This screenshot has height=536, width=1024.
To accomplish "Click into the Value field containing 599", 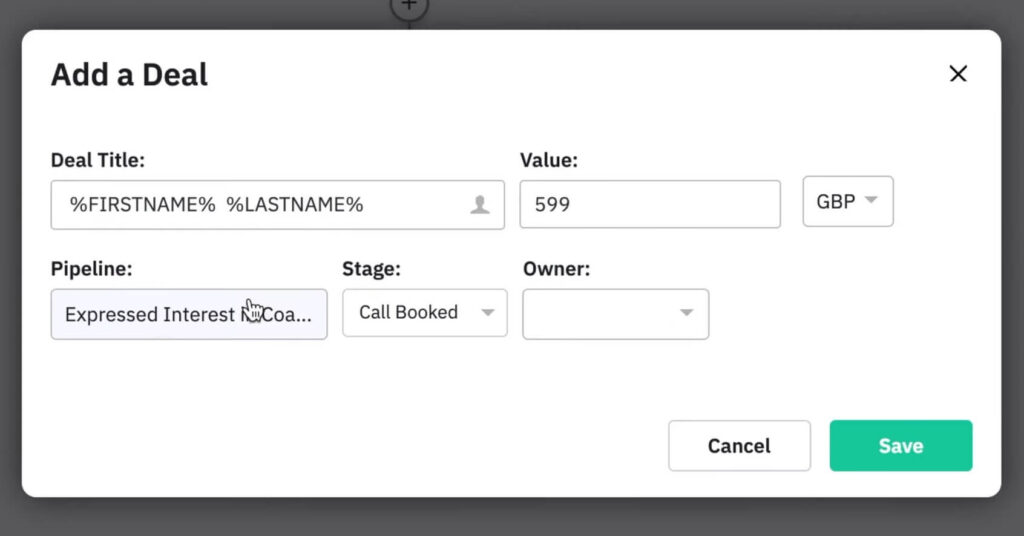I will pyautogui.click(x=650, y=205).
